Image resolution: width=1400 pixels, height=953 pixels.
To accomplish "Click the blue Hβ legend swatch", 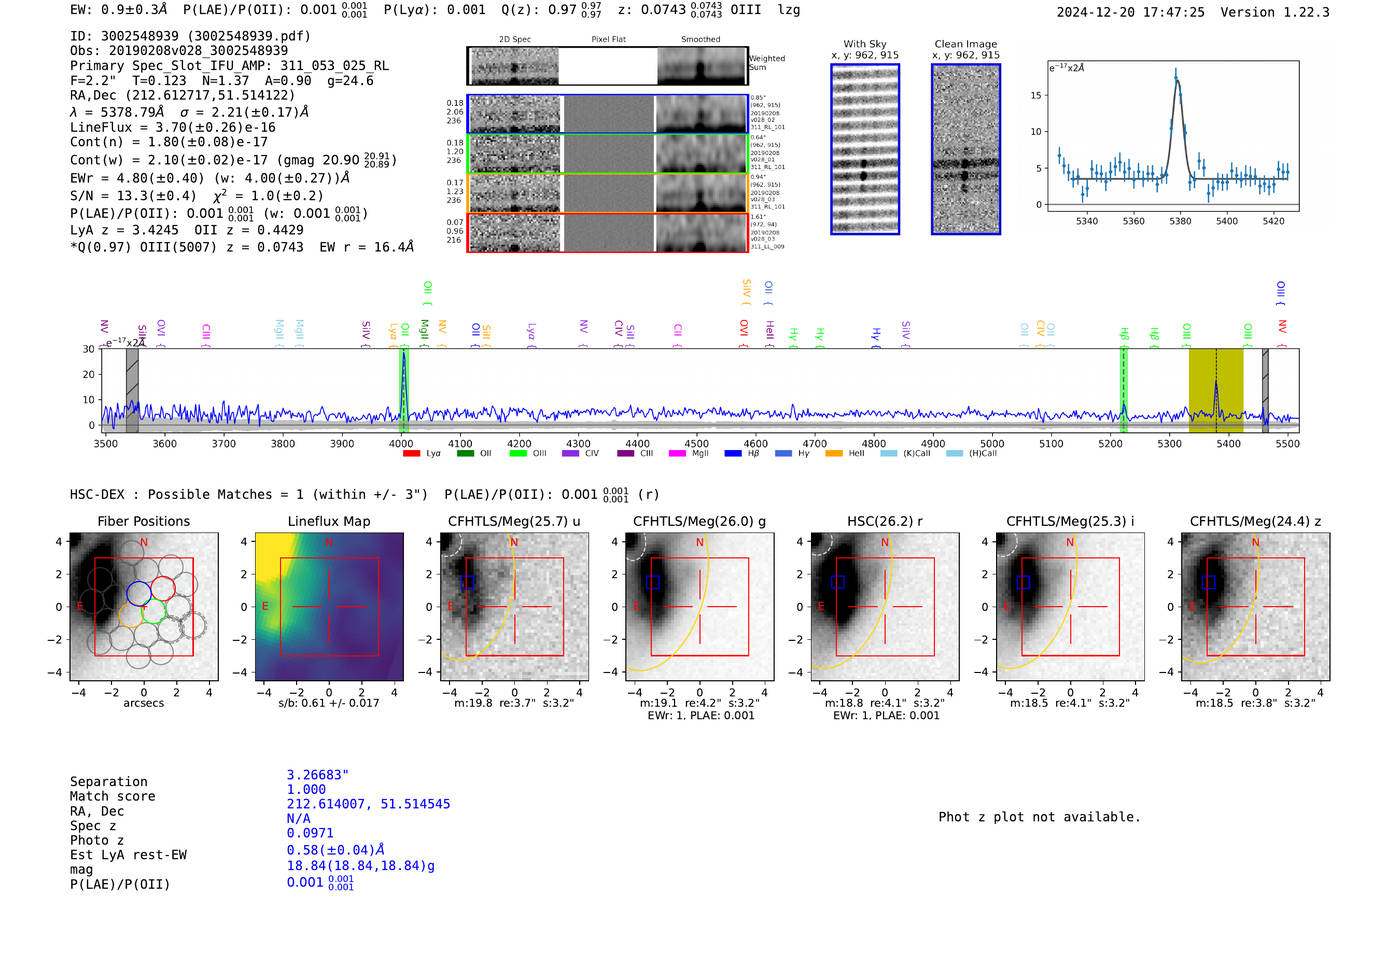I will 734,453.
